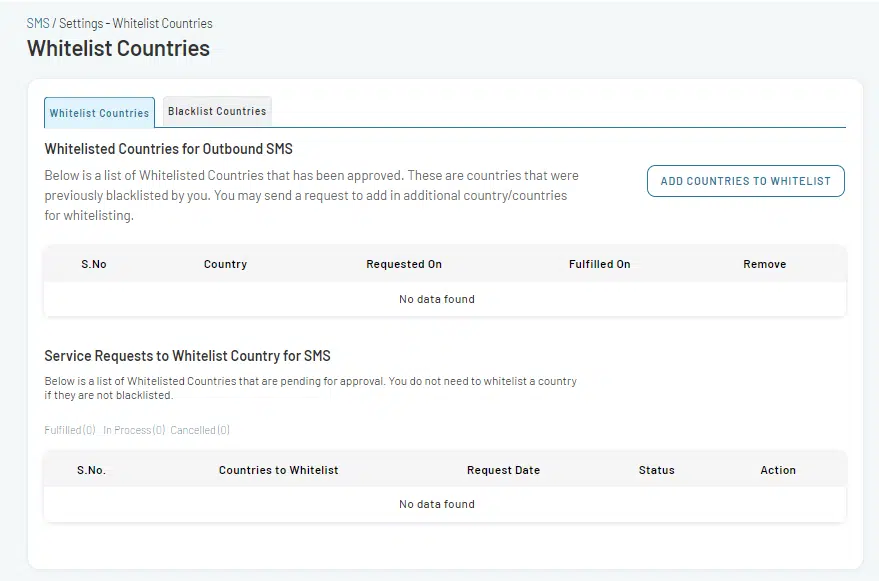This screenshot has width=879, height=581.
Task: Click the Add Countries to Whitelist button
Action: (x=746, y=181)
